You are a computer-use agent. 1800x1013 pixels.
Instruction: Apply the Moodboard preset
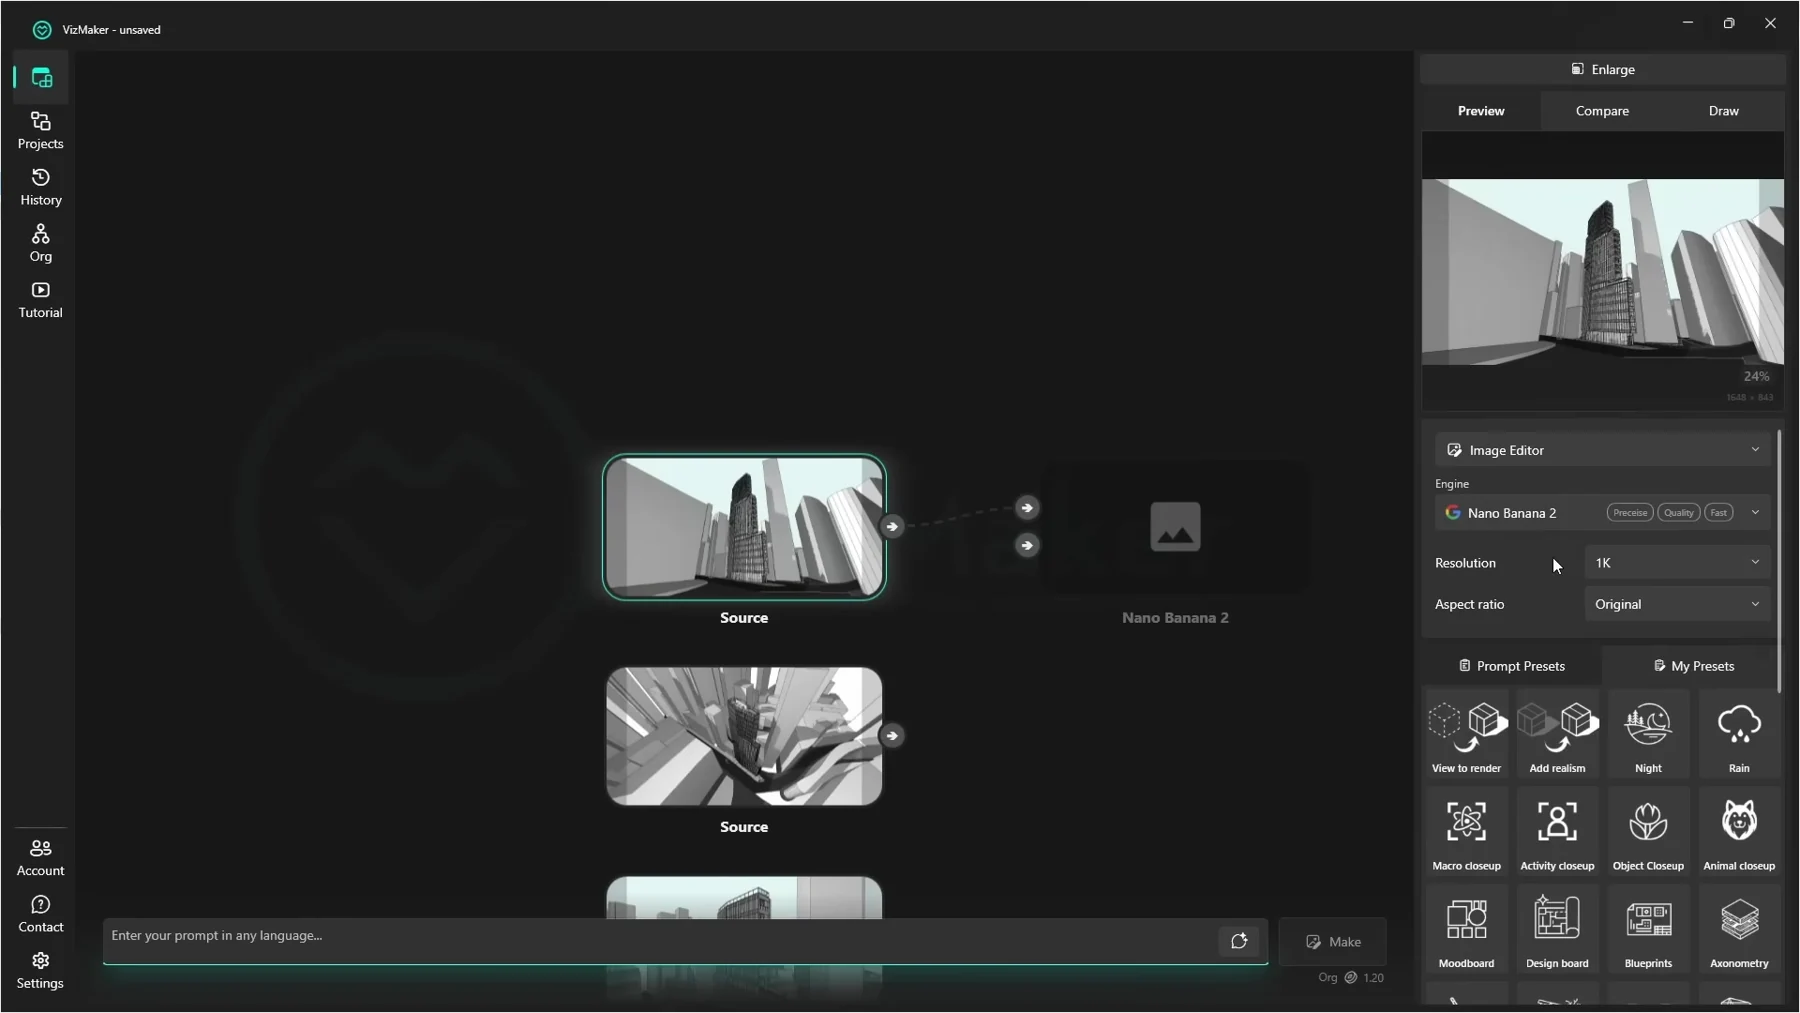point(1466,929)
